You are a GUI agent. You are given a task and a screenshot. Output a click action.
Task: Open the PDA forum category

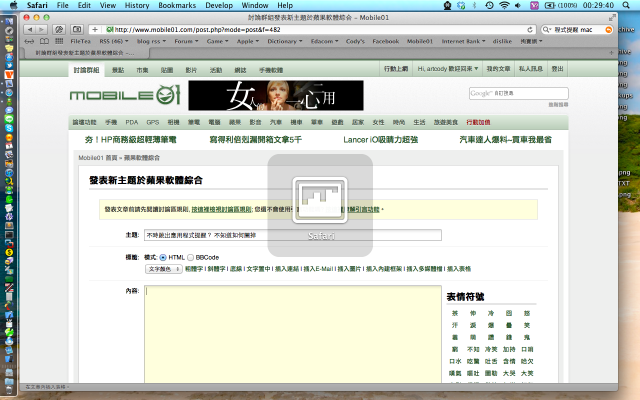coord(131,122)
